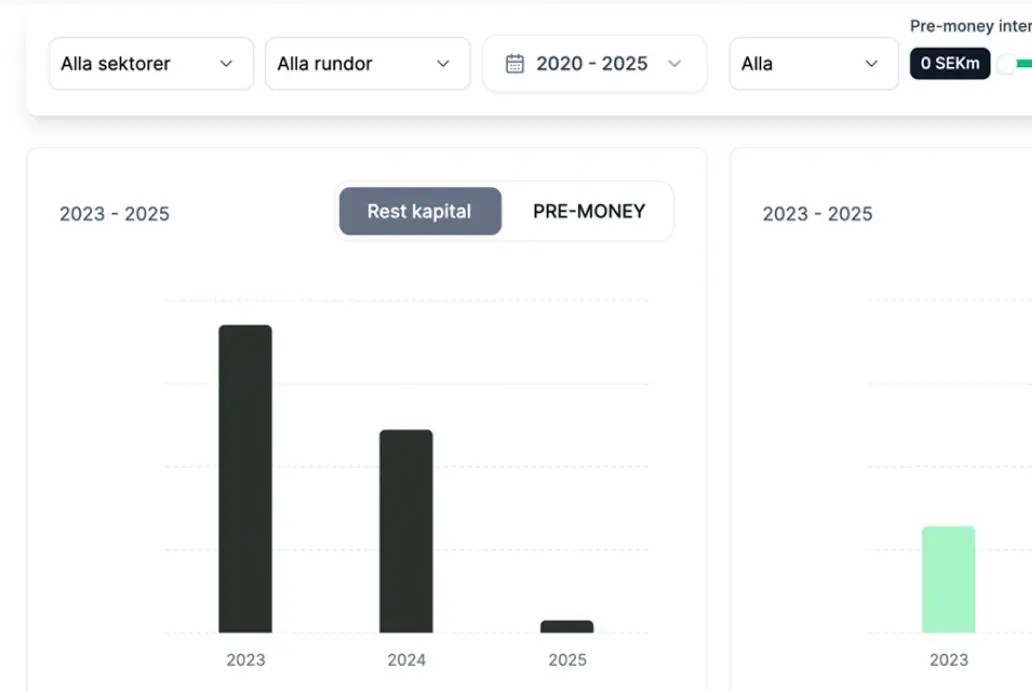Click the 2023 - 2025 heading of left chart
1032x691 pixels.
click(x=115, y=214)
